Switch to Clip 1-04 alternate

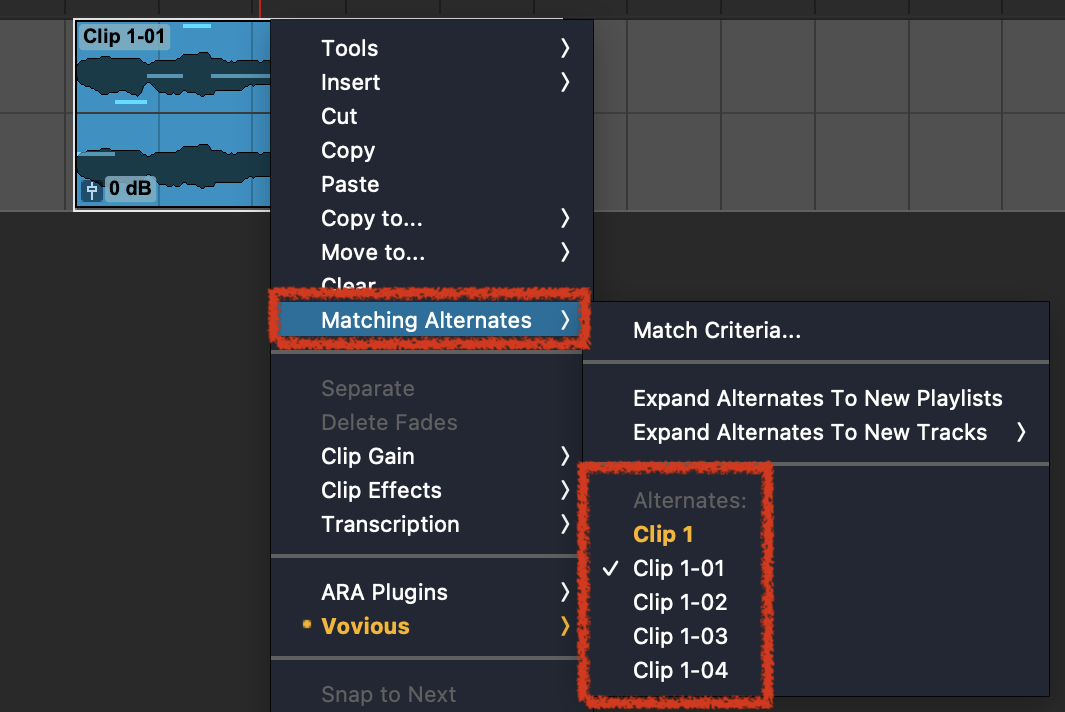tap(680, 670)
